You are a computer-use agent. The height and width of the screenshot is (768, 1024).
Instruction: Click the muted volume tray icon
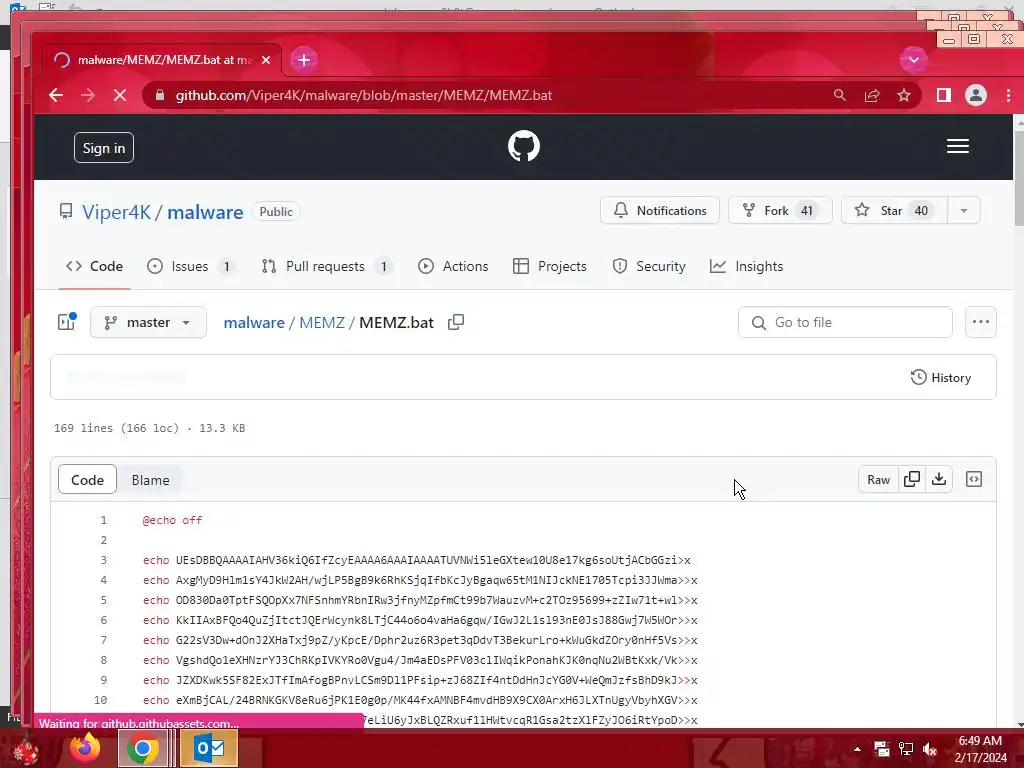930,749
